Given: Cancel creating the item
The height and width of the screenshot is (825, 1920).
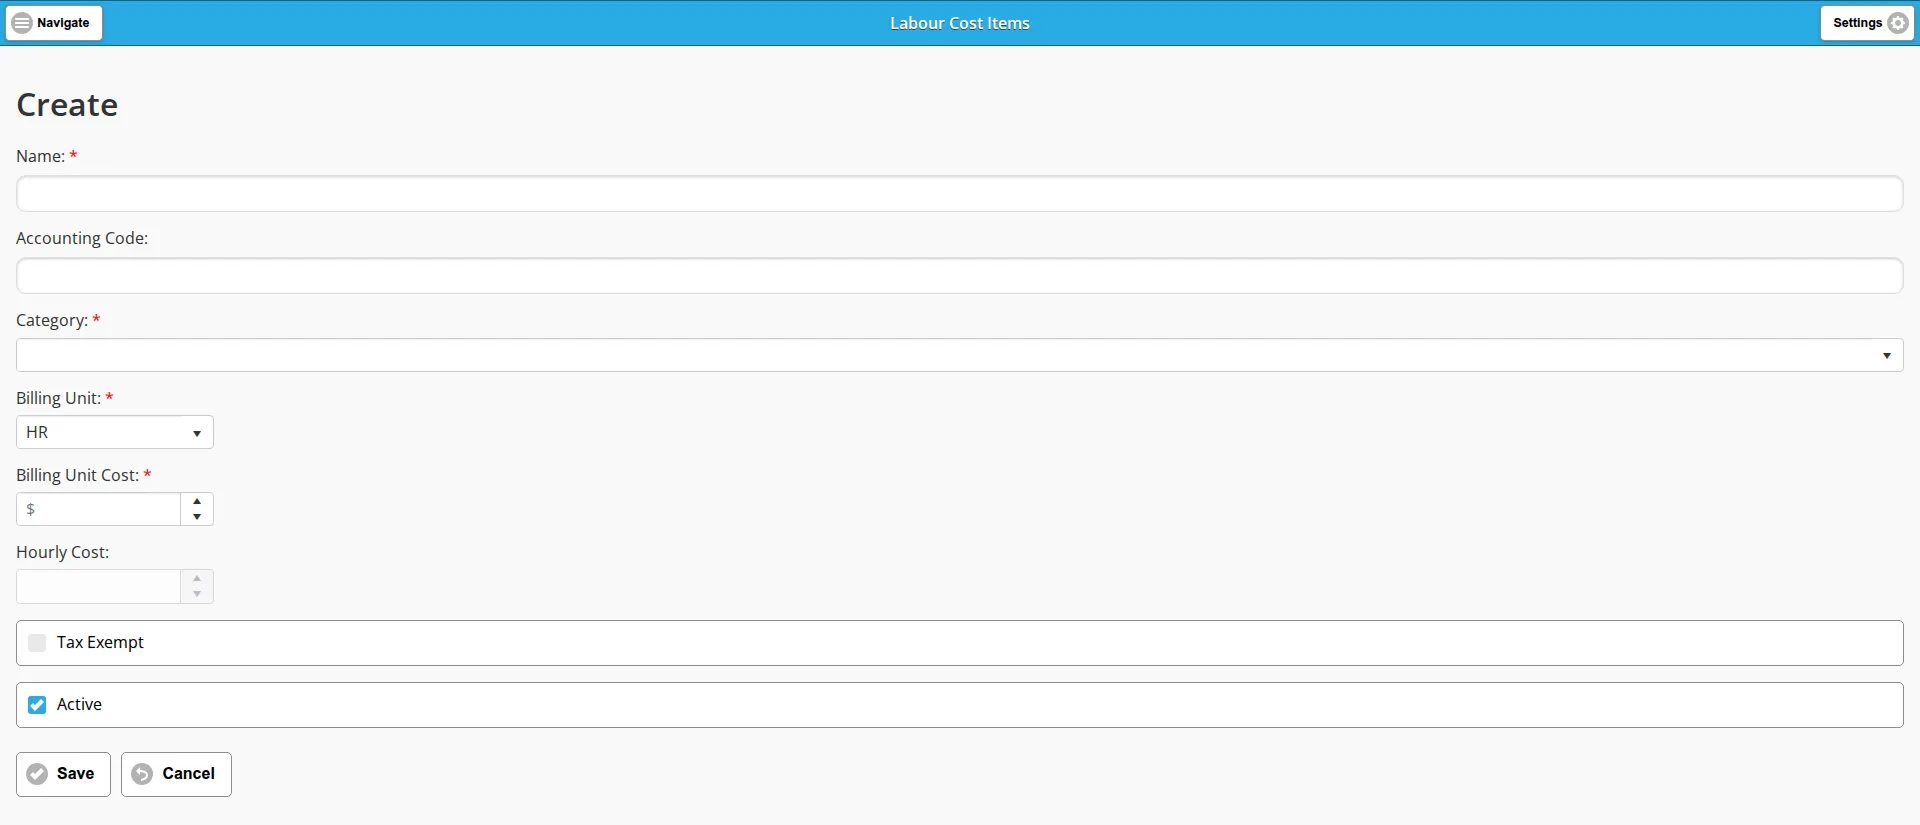Looking at the screenshot, I should tap(176, 774).
